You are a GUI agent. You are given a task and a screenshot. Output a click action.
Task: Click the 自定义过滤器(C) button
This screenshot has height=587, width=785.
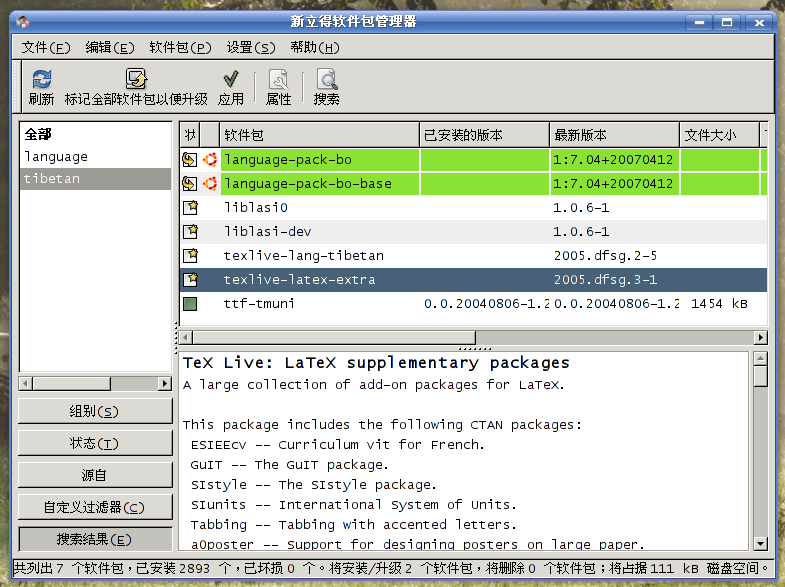click(x=95, y=507)
